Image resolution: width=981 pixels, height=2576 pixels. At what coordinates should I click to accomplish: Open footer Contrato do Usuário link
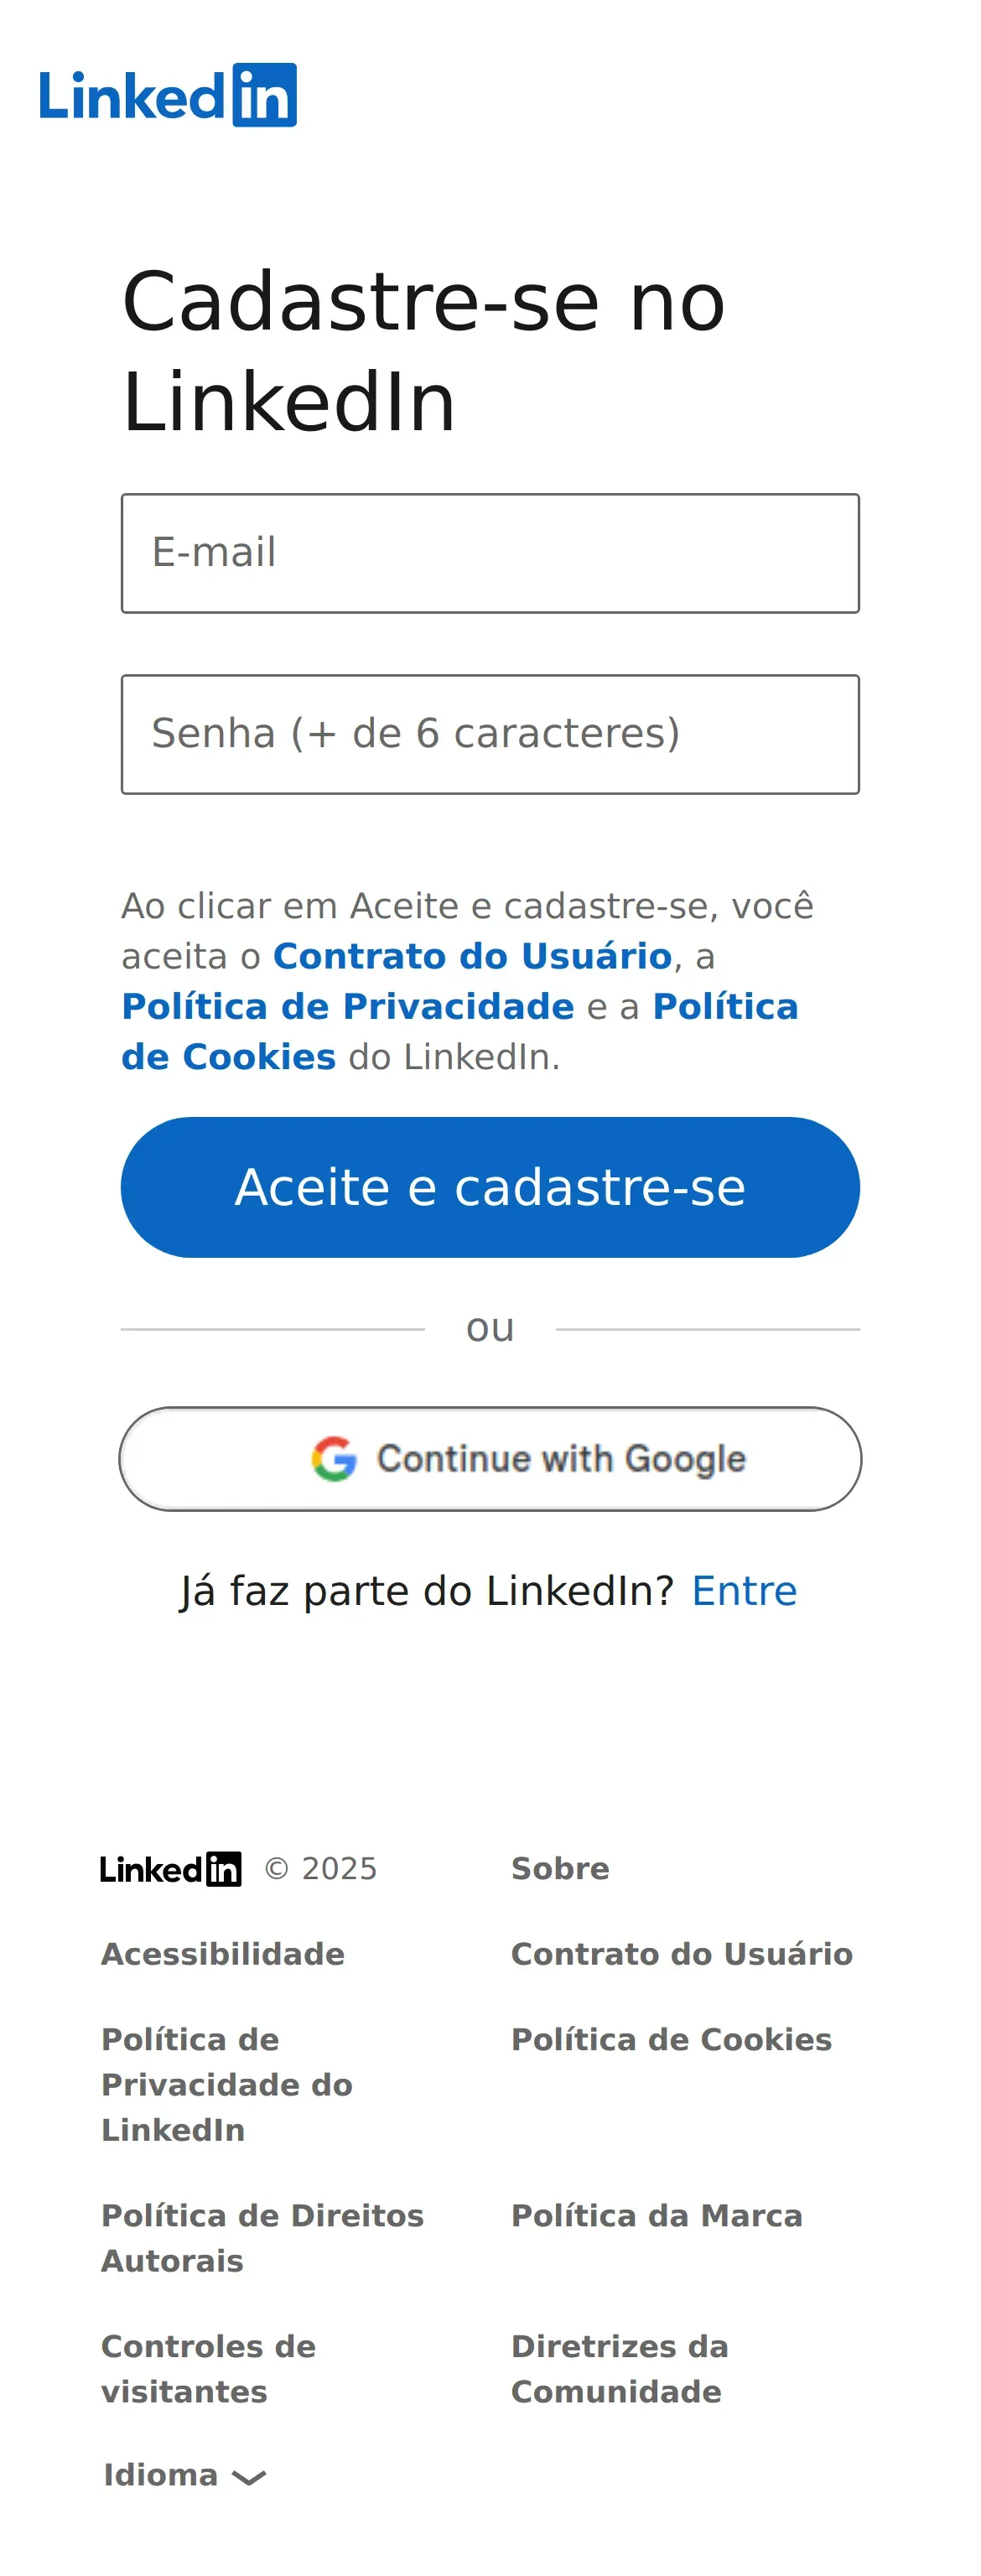click(682, 1953)
